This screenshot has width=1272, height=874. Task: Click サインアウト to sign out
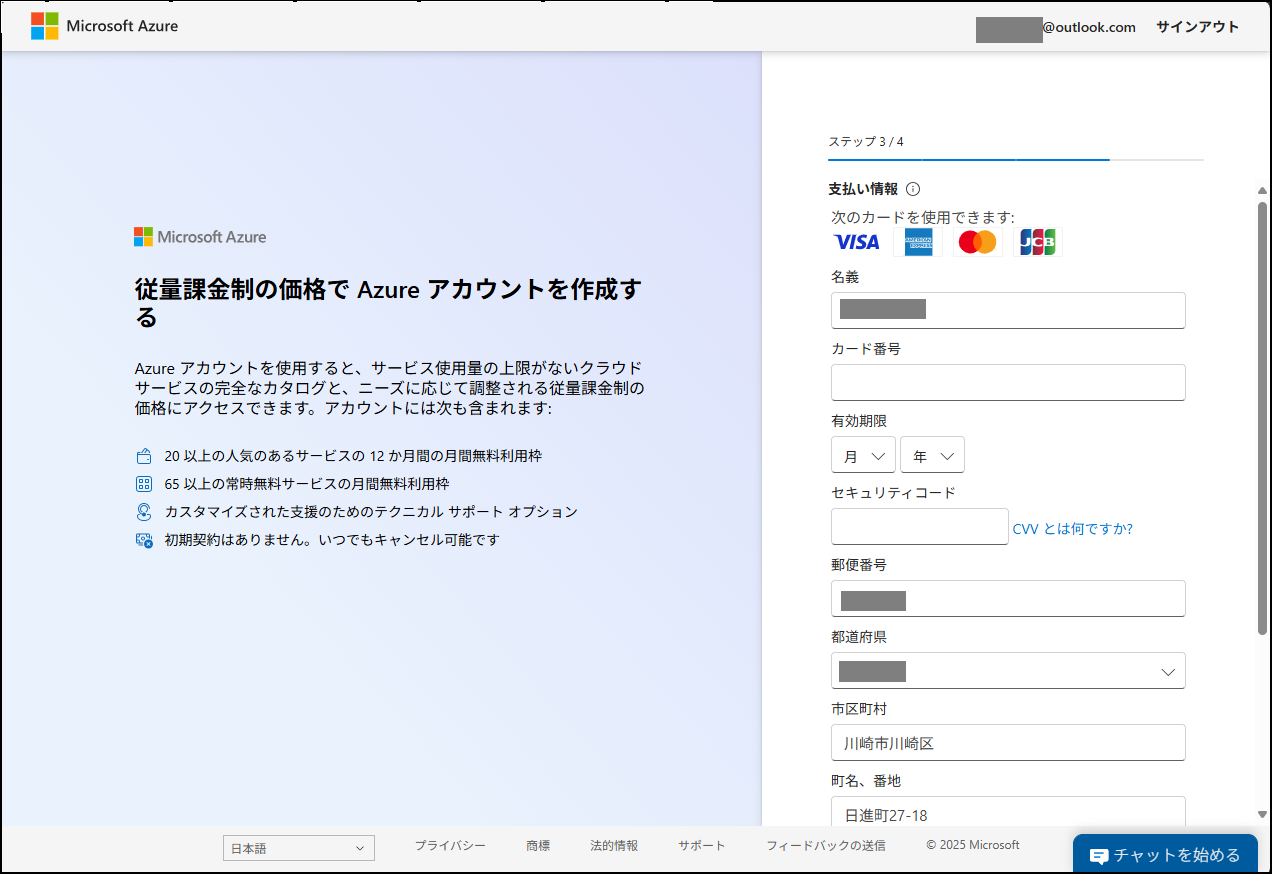coord(1197,27)
